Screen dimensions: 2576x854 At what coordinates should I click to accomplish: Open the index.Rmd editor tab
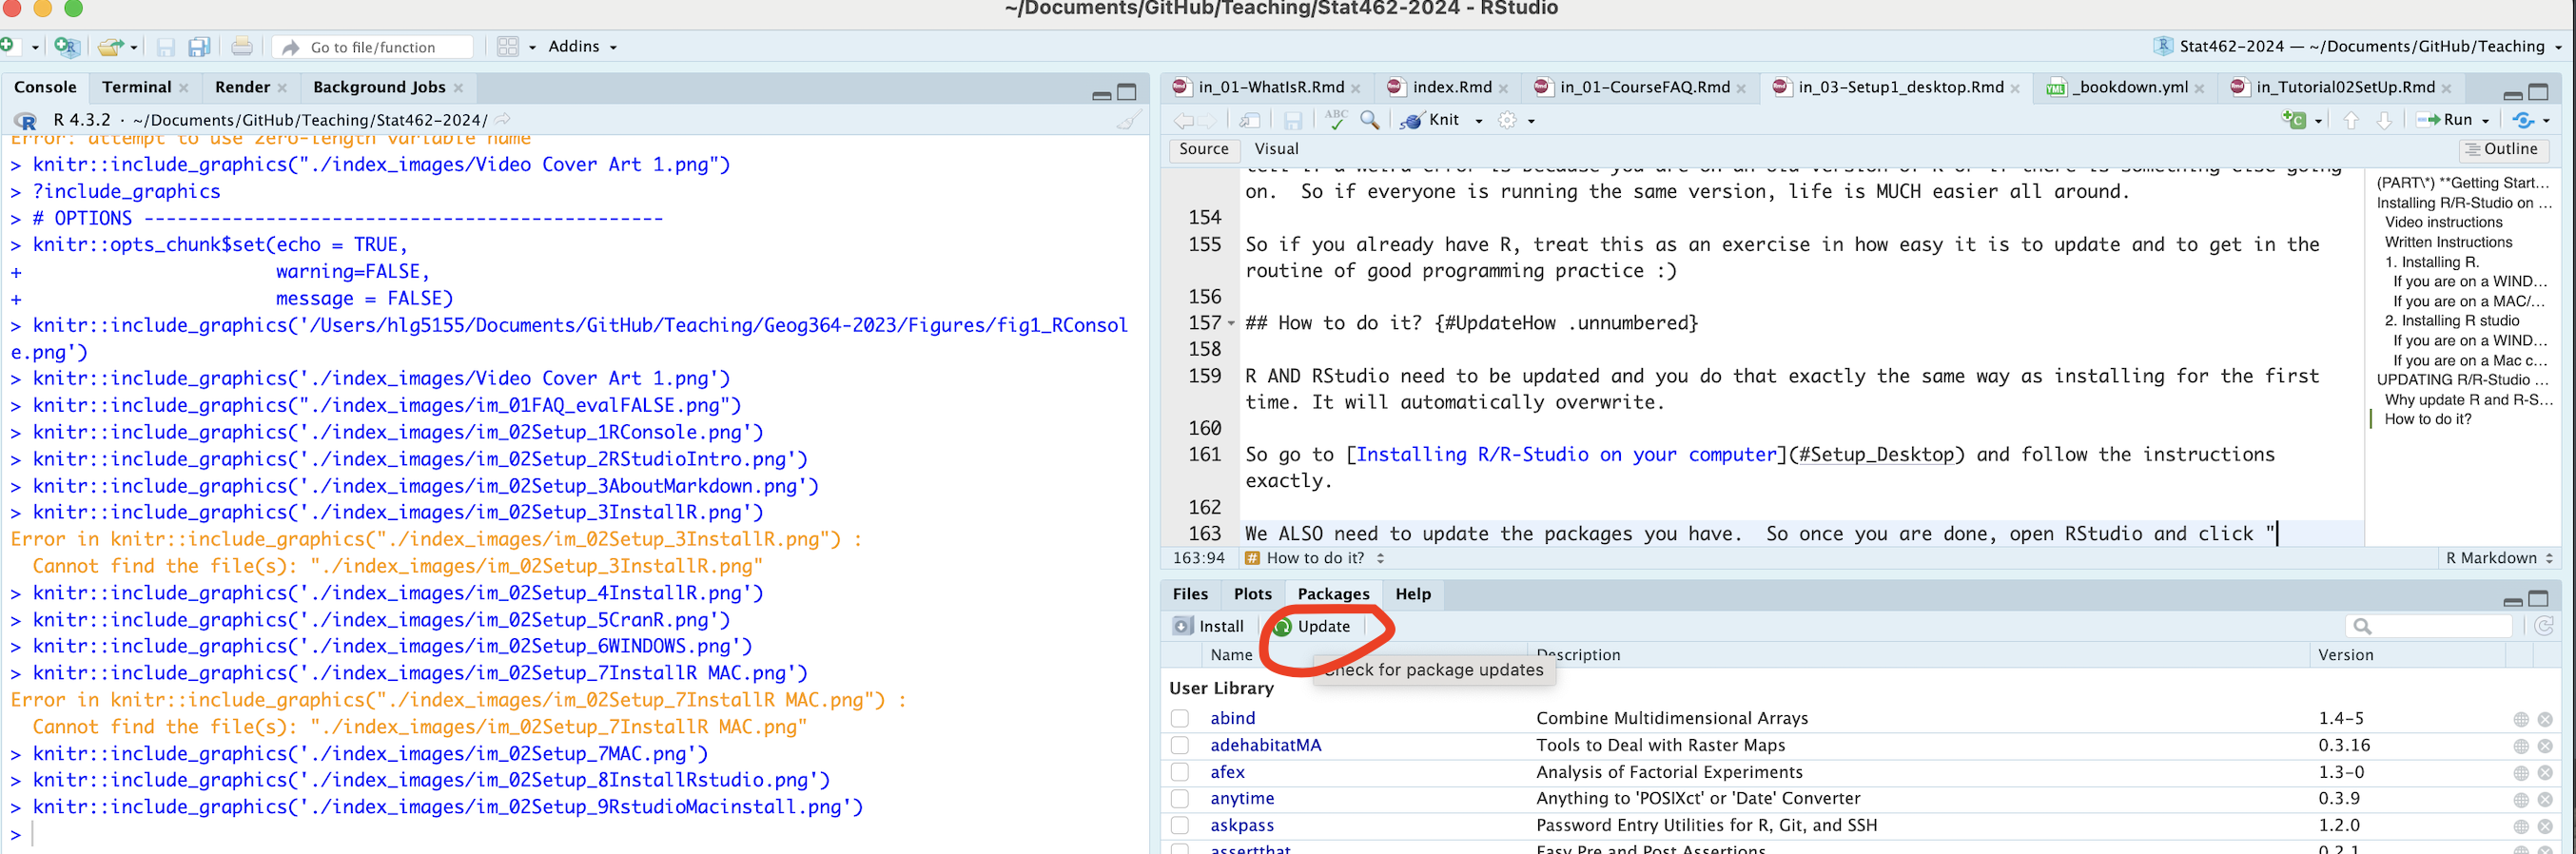1451,87
